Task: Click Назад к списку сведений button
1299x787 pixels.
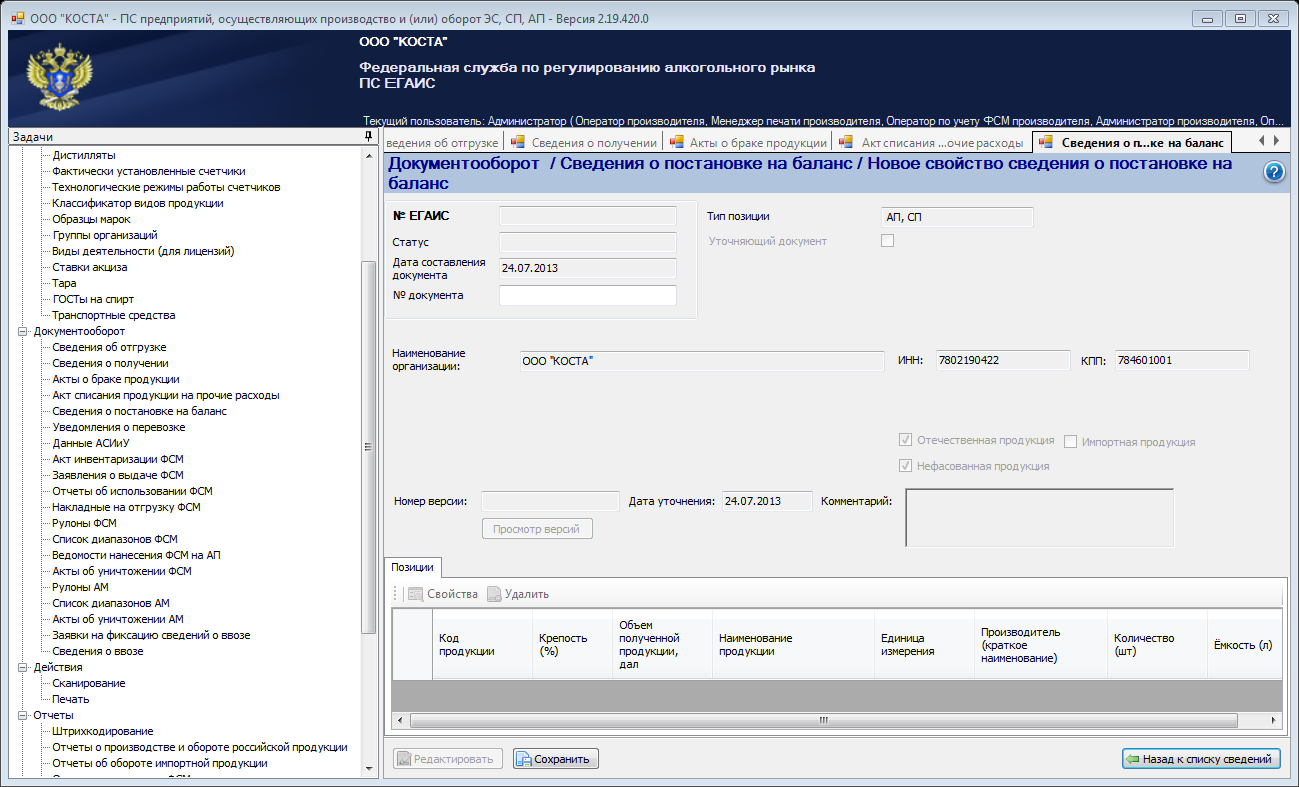Action: coord(1201,759)
